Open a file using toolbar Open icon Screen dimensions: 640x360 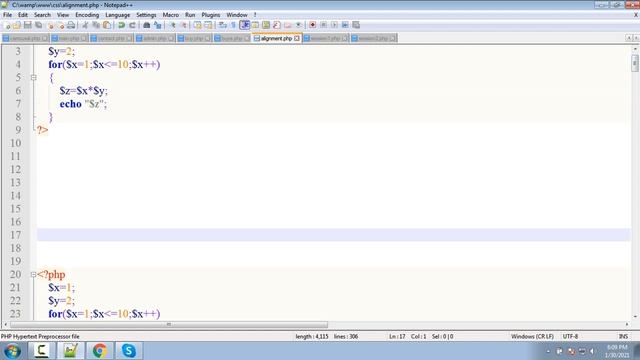(17, 25)
